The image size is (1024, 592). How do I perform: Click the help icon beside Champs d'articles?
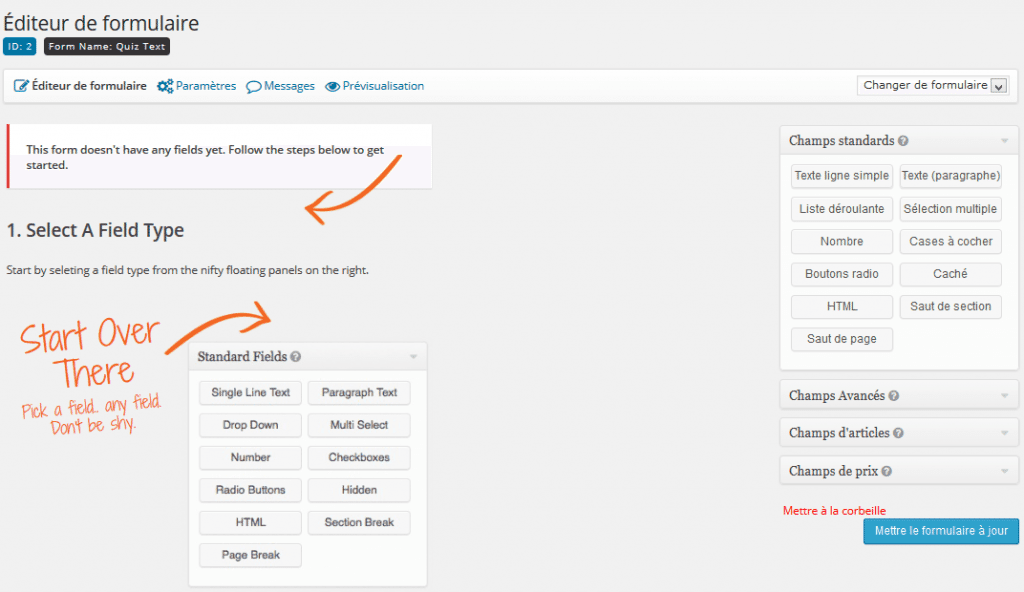coord(898,434)
